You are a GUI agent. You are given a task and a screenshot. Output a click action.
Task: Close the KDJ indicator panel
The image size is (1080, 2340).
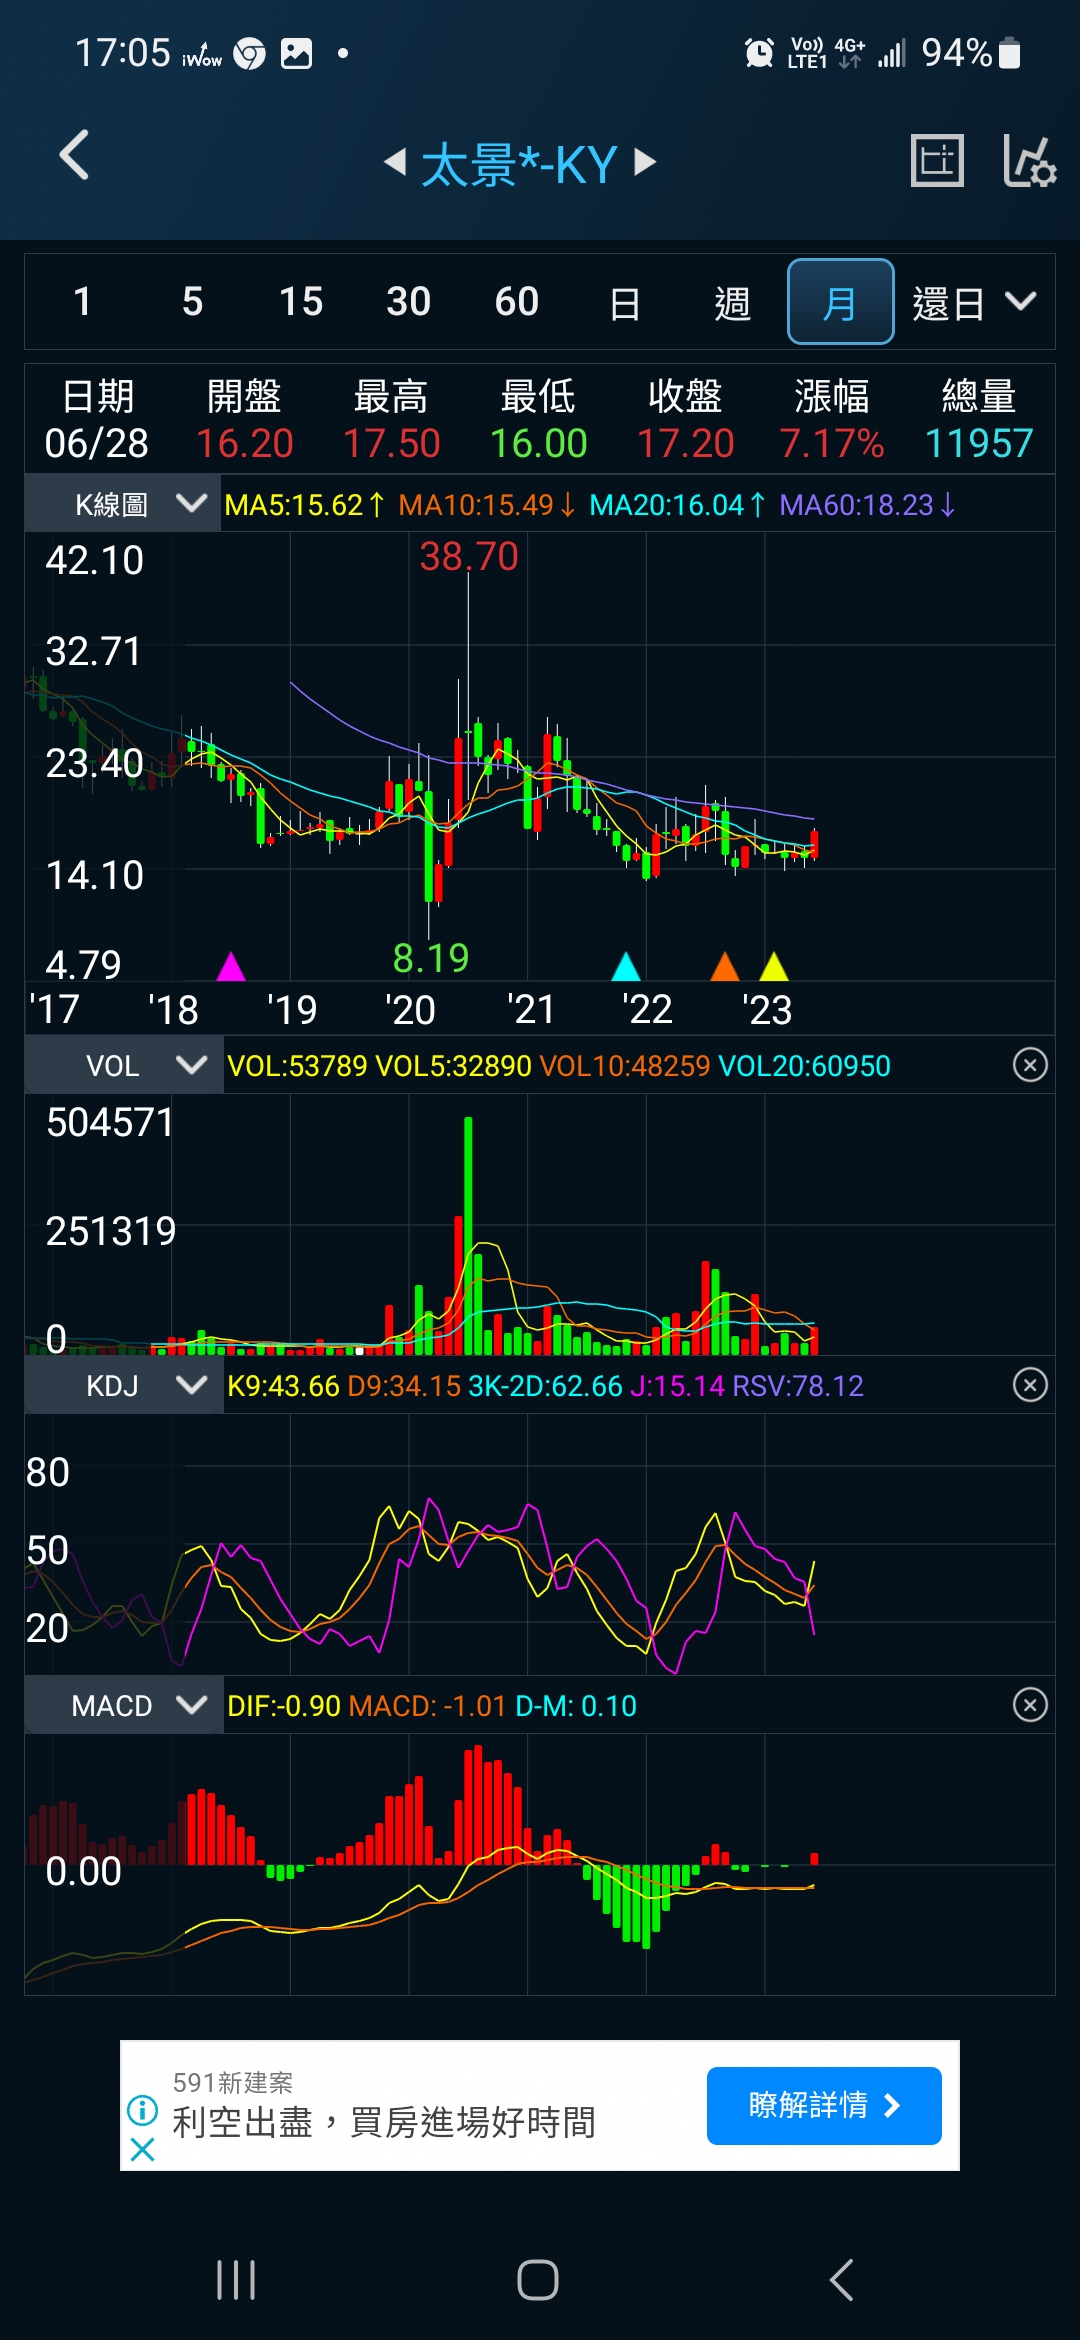(x=1030, y=1385)
